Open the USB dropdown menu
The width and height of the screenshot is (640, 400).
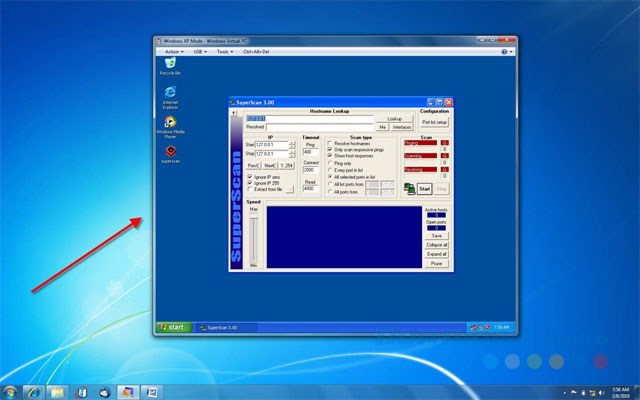pyautogui.click(x=200, y=52)
